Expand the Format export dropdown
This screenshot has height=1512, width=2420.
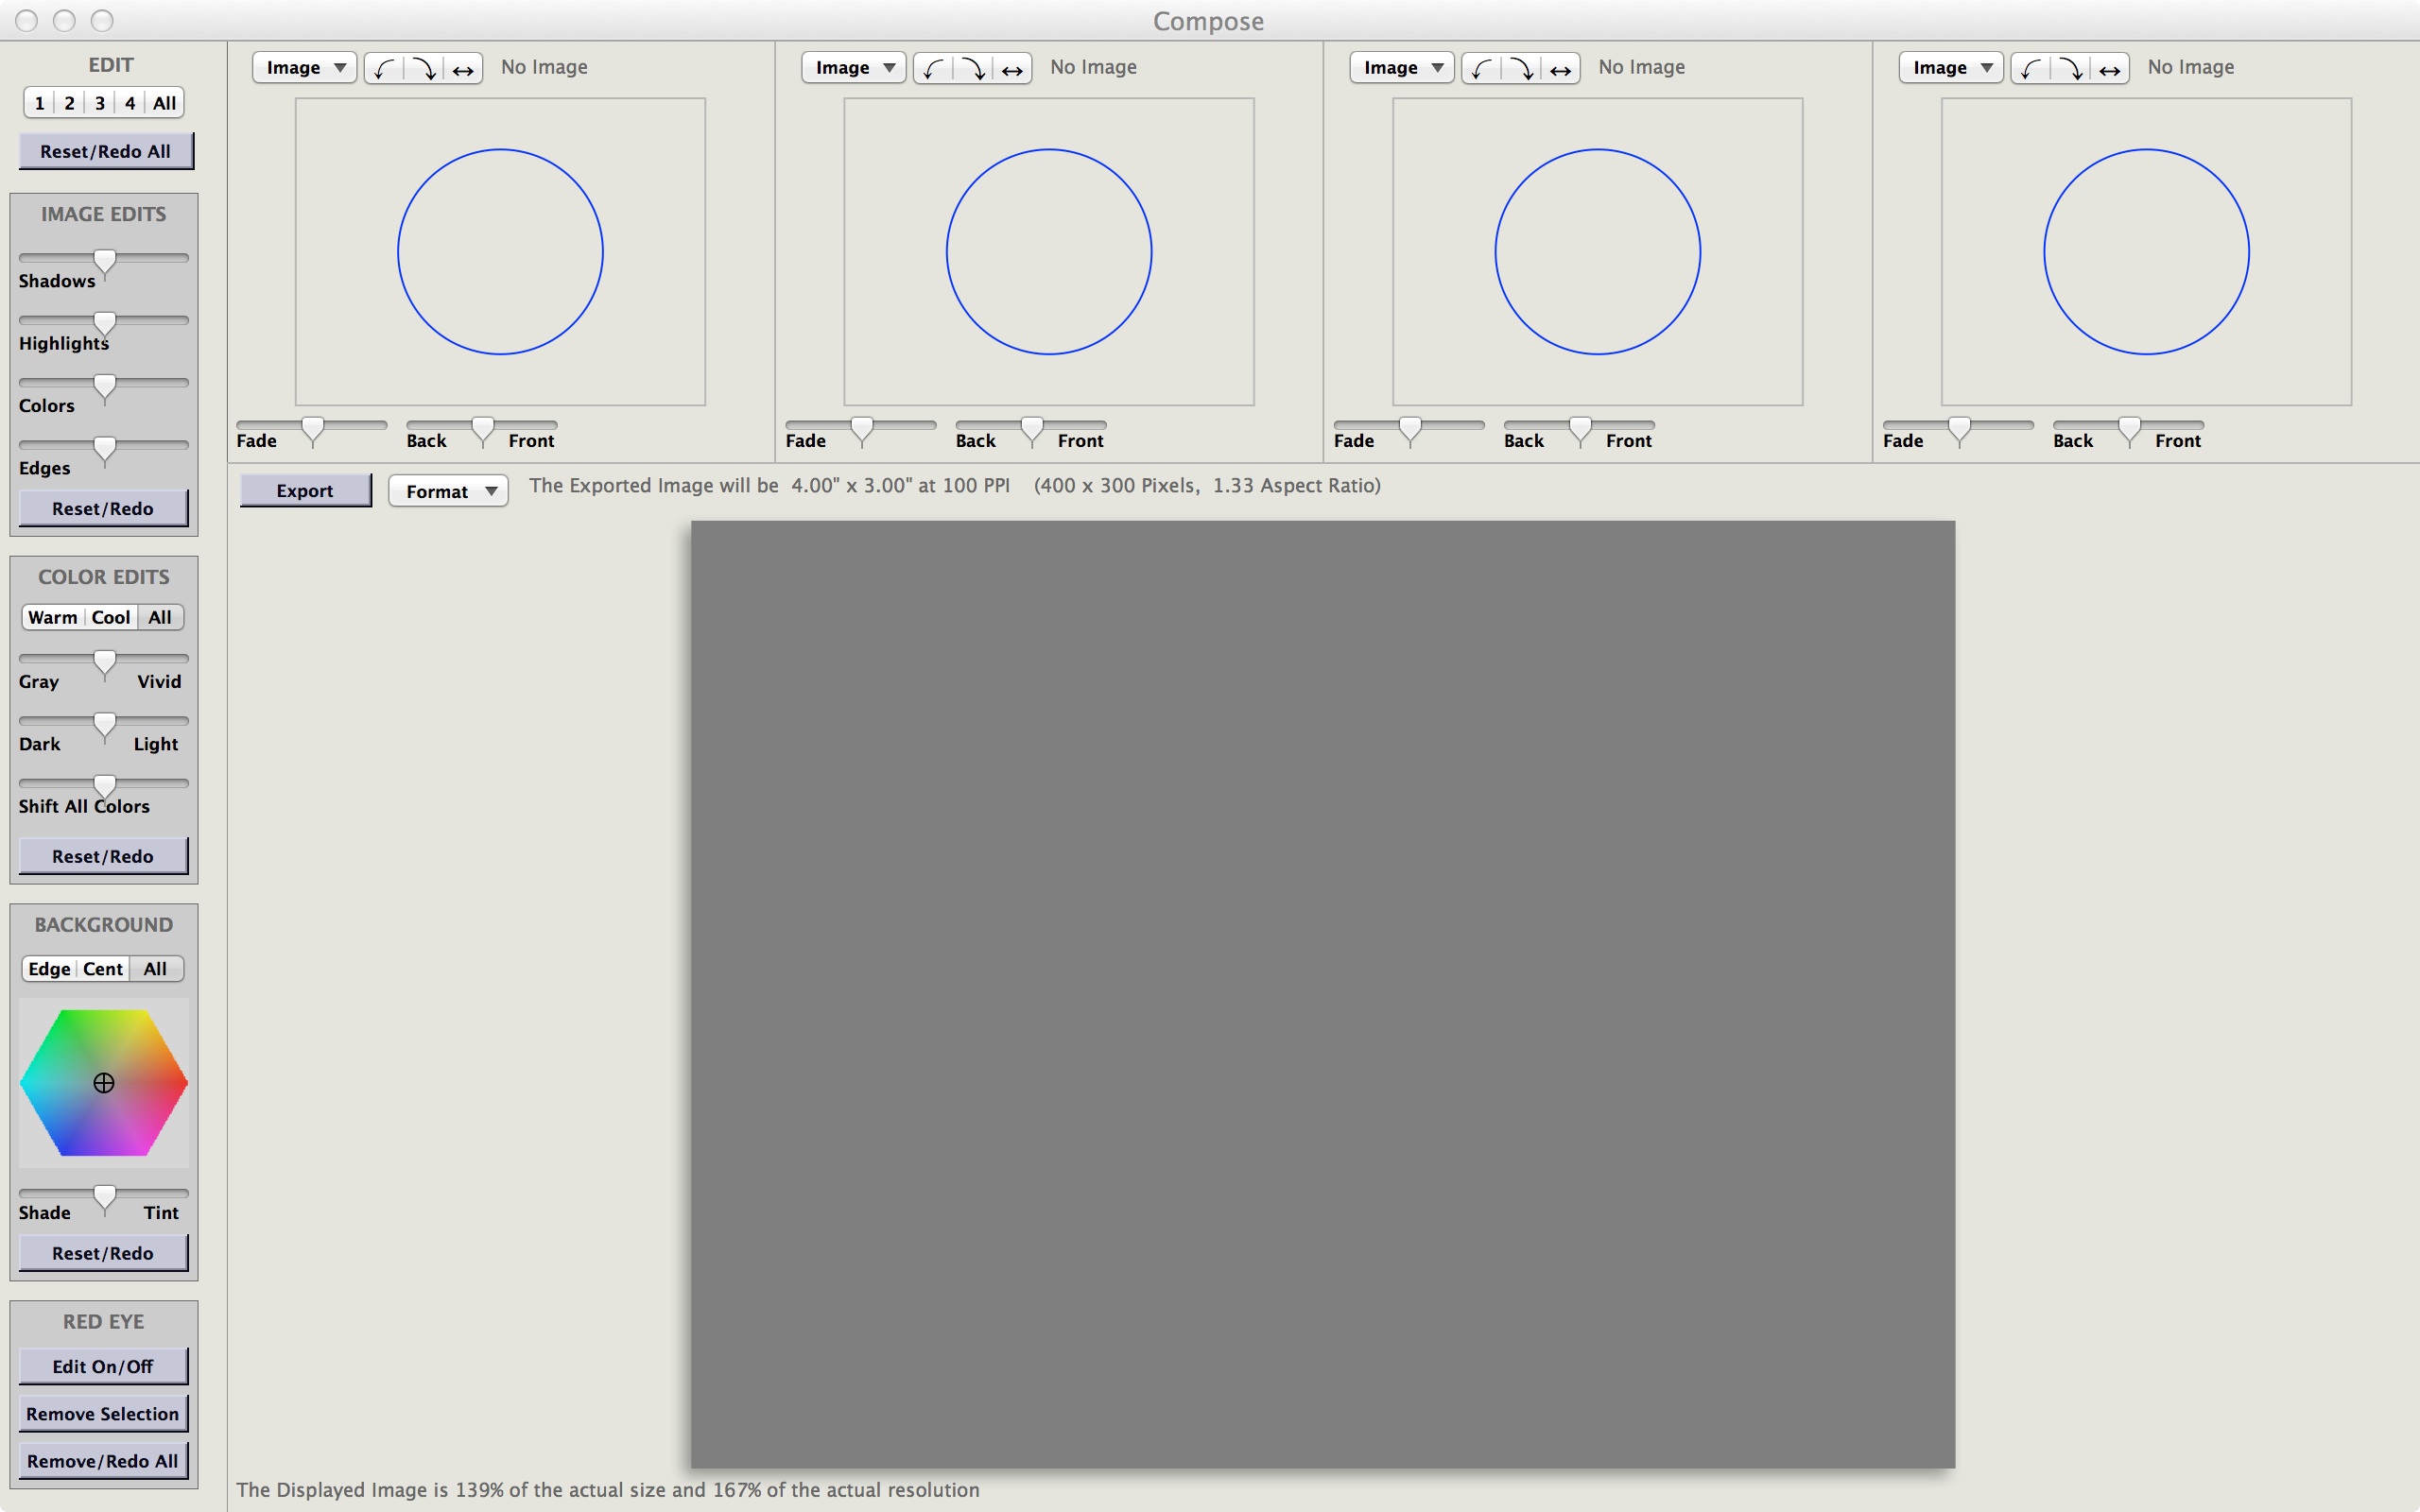444,490
